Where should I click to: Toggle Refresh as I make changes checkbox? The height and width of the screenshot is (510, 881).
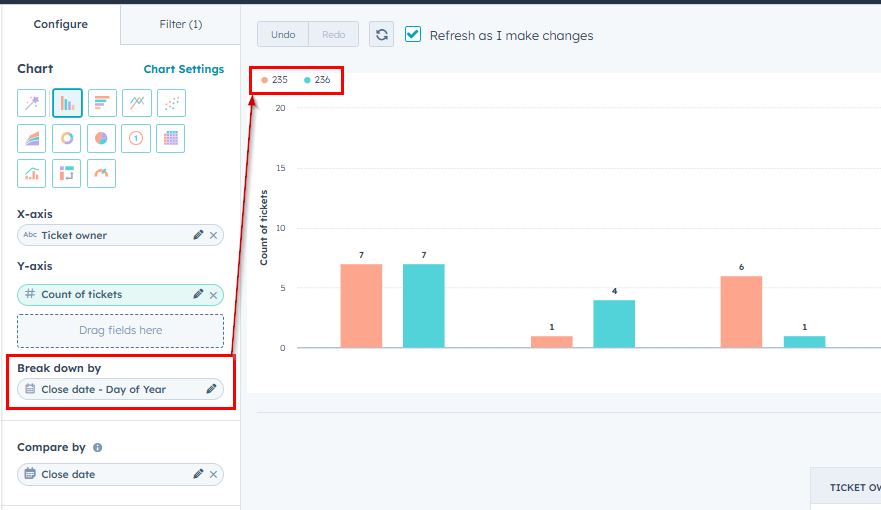tap(413, 34)
